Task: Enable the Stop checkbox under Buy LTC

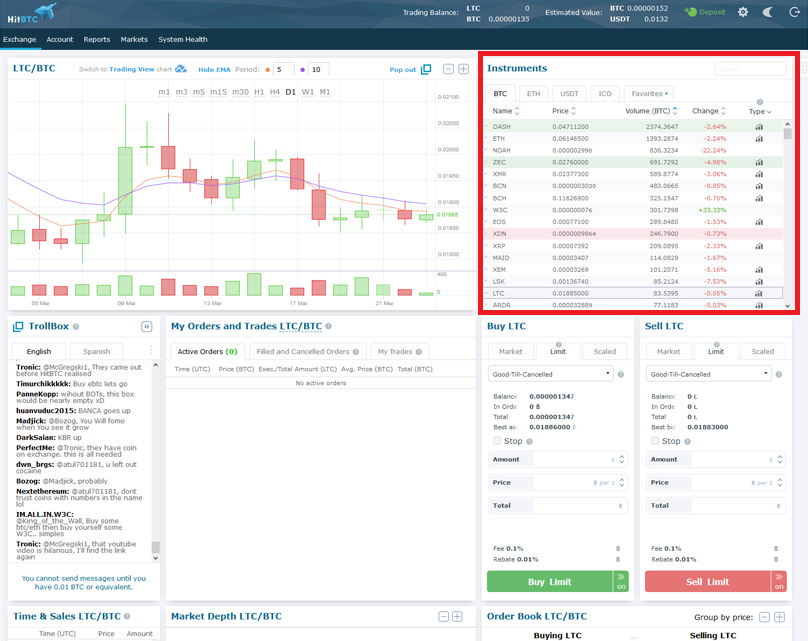Action: [x=497, y=441]
